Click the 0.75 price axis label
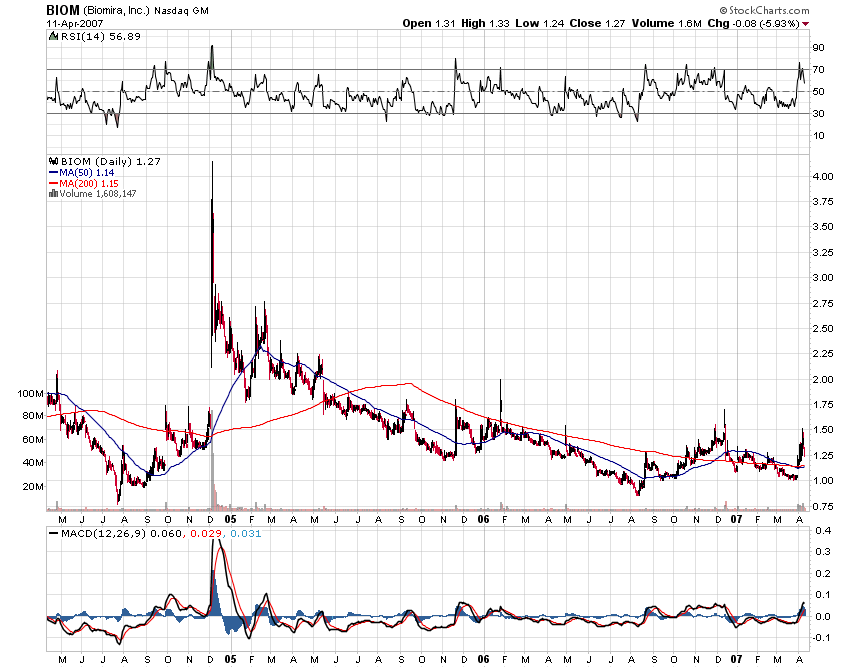 823,506
